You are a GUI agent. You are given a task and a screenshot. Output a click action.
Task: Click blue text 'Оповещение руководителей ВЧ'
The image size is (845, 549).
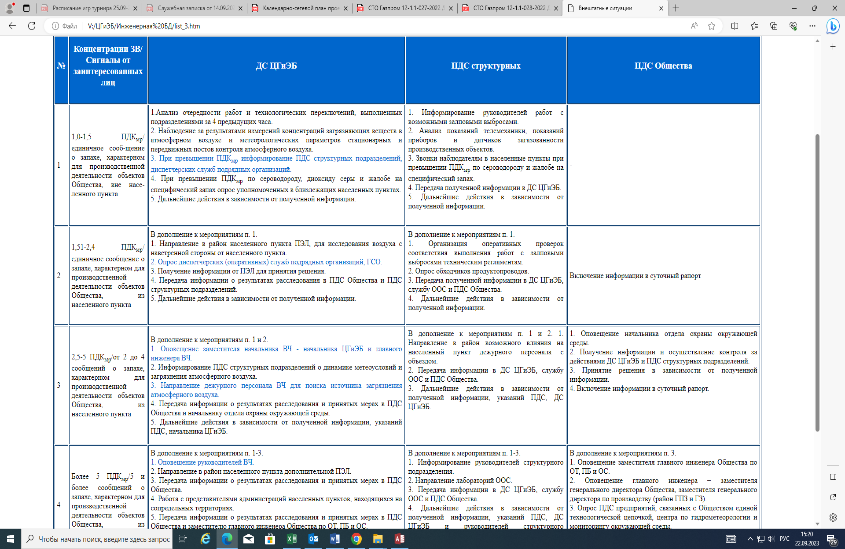pos(205,462)
